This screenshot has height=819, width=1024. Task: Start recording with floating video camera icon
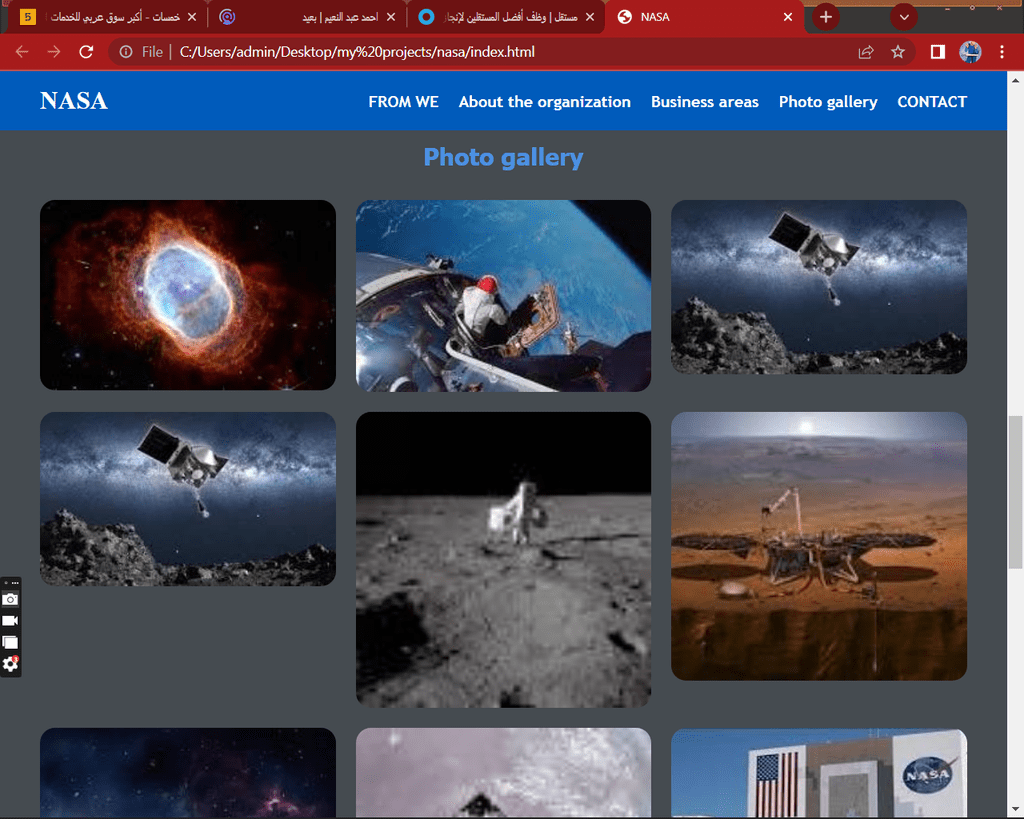click(x=10, y=620)
